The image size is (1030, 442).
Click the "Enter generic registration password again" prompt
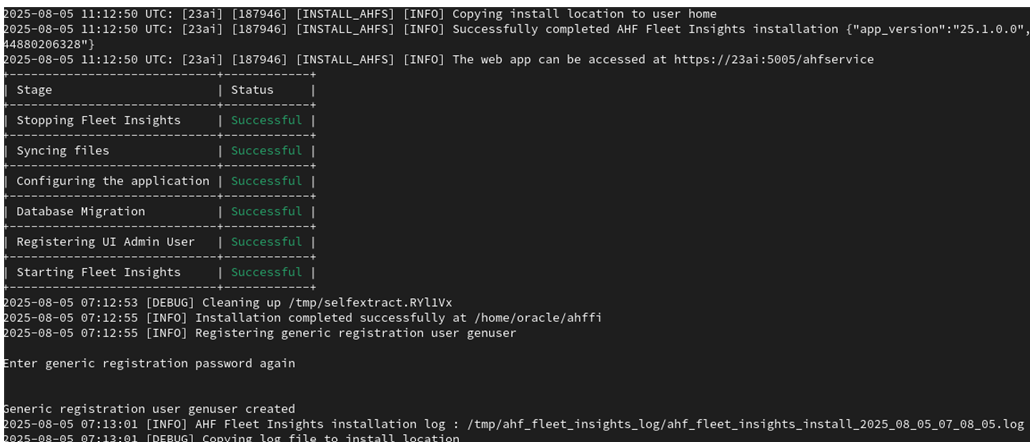[x=149, y=363]
